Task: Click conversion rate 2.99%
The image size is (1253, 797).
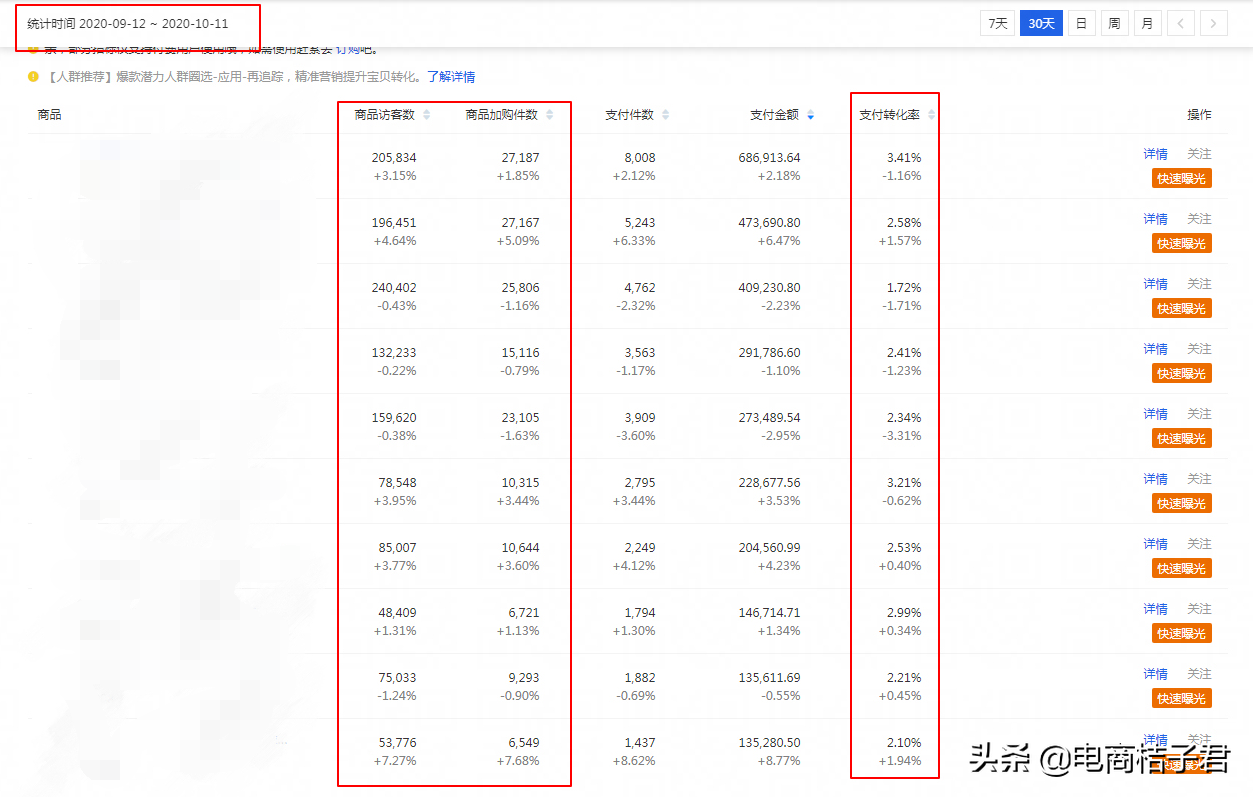Action: pyautogui.click(x=904, y=613)
